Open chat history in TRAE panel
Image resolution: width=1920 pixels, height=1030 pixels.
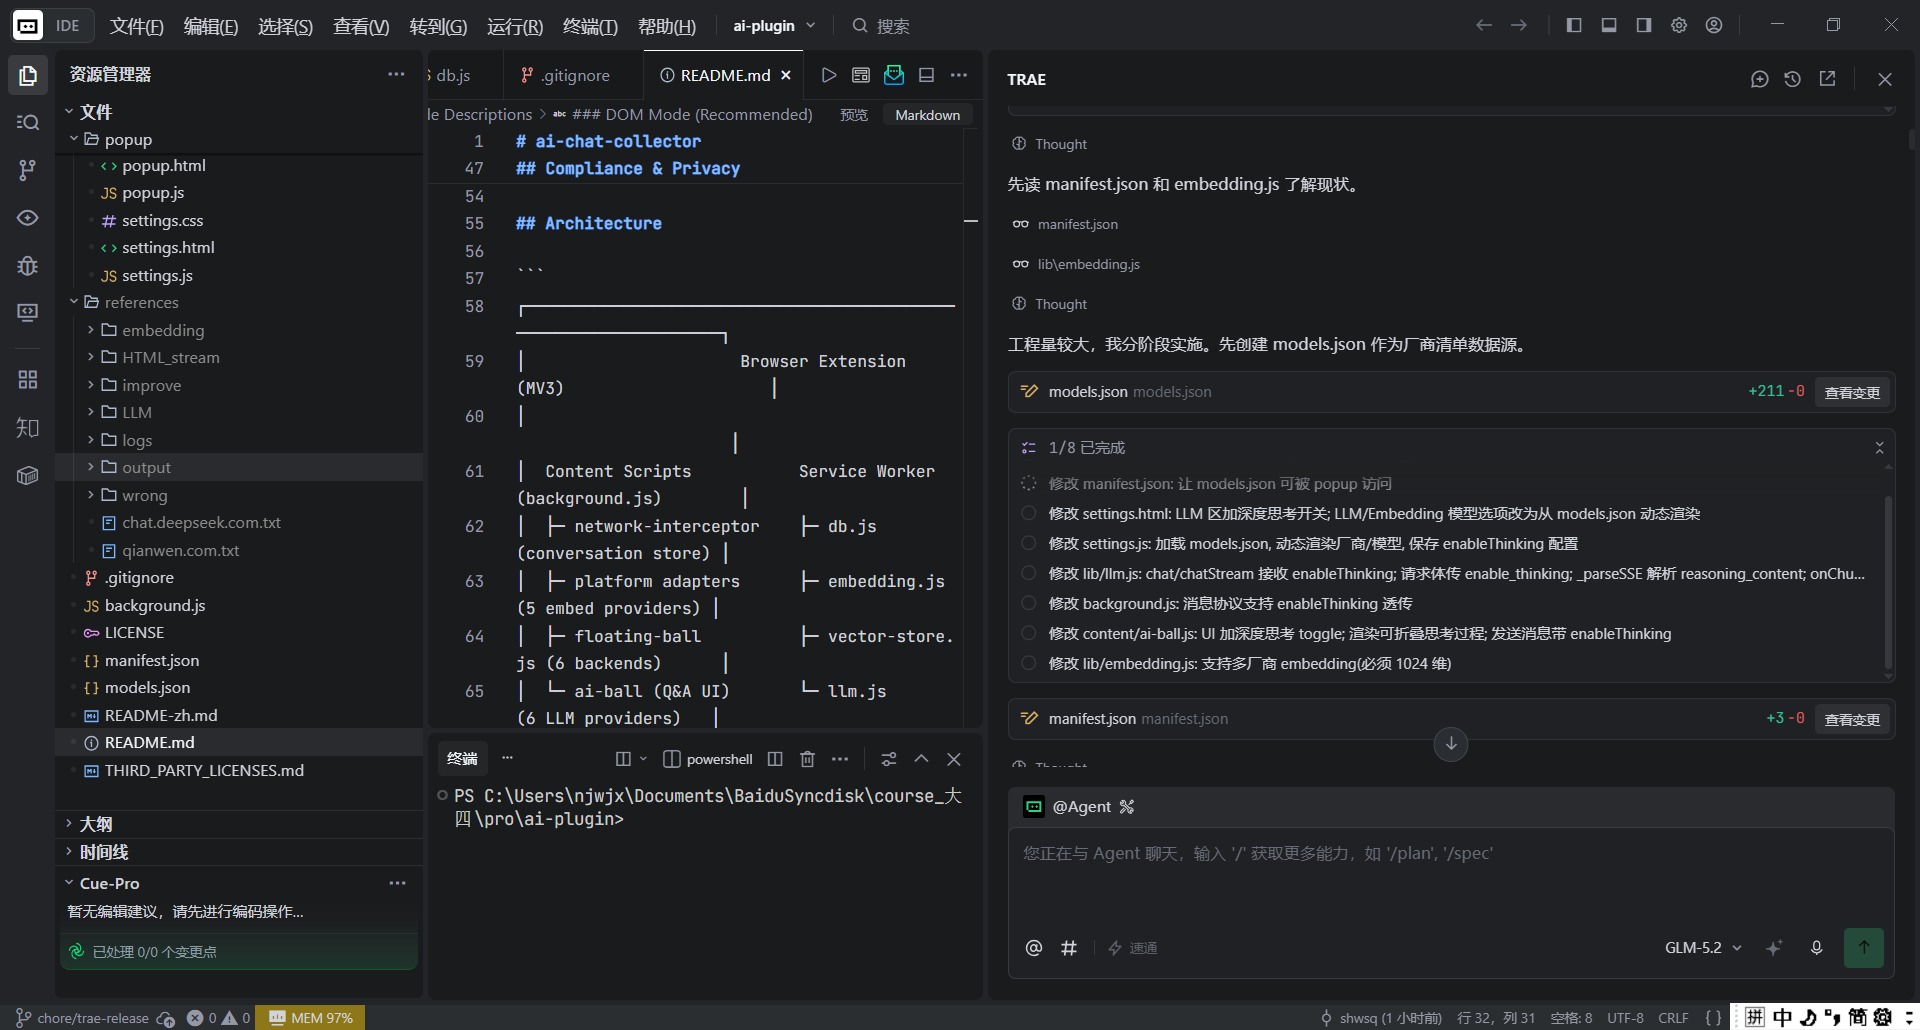[1793, 79]
